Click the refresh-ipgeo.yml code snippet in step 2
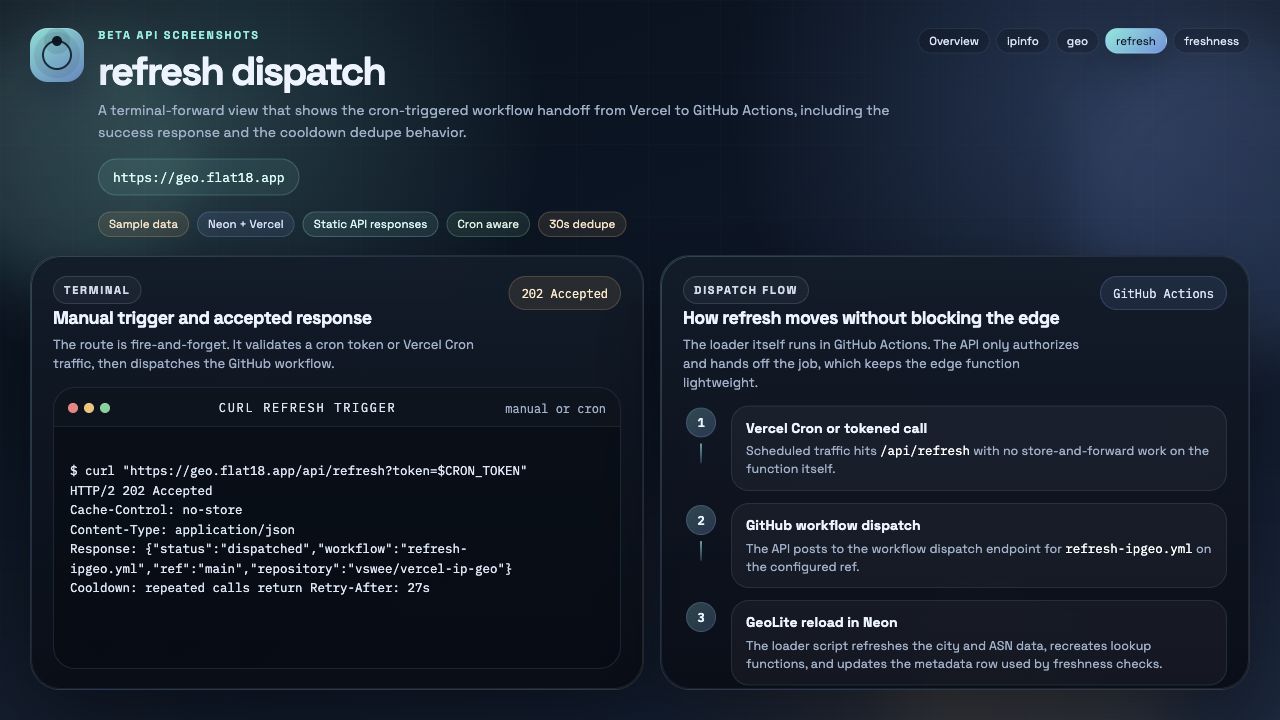 (x=1128, y=549)
